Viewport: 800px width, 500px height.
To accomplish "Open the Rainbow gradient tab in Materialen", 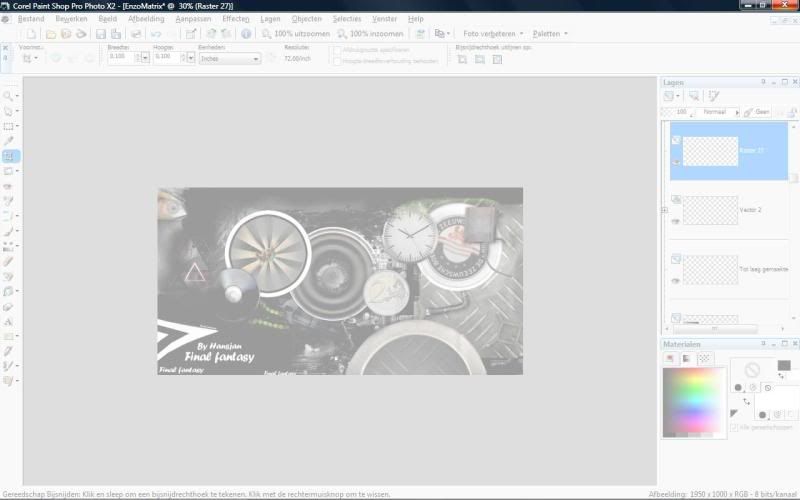I will click(687, 358).
